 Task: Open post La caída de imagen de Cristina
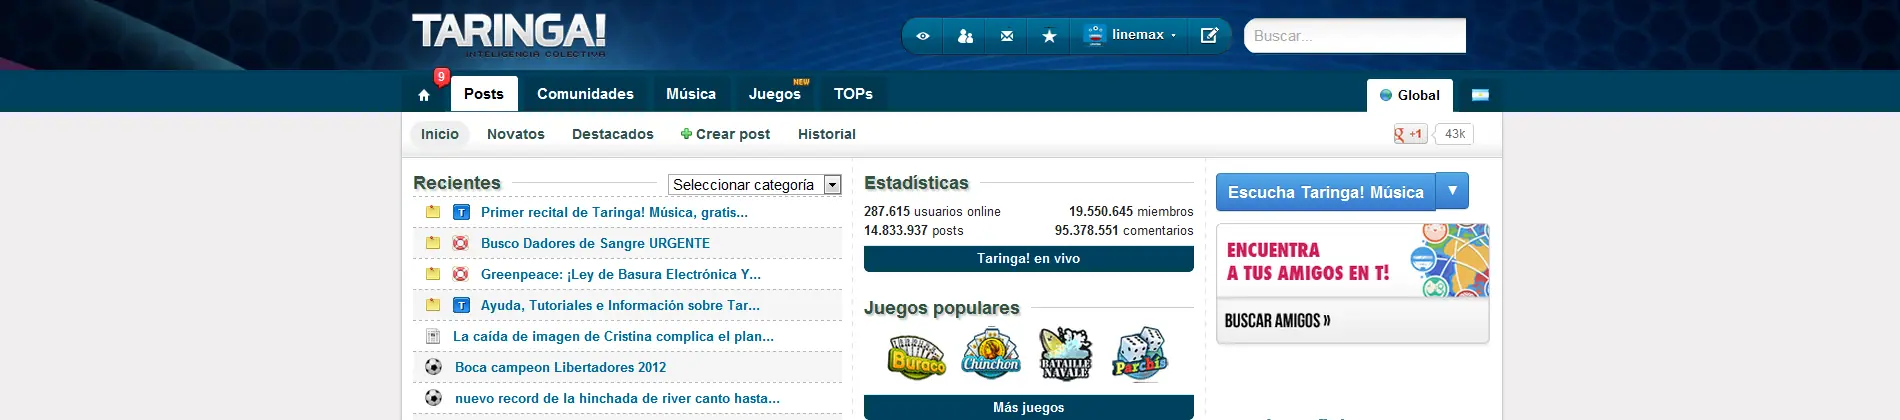(613, 336)
